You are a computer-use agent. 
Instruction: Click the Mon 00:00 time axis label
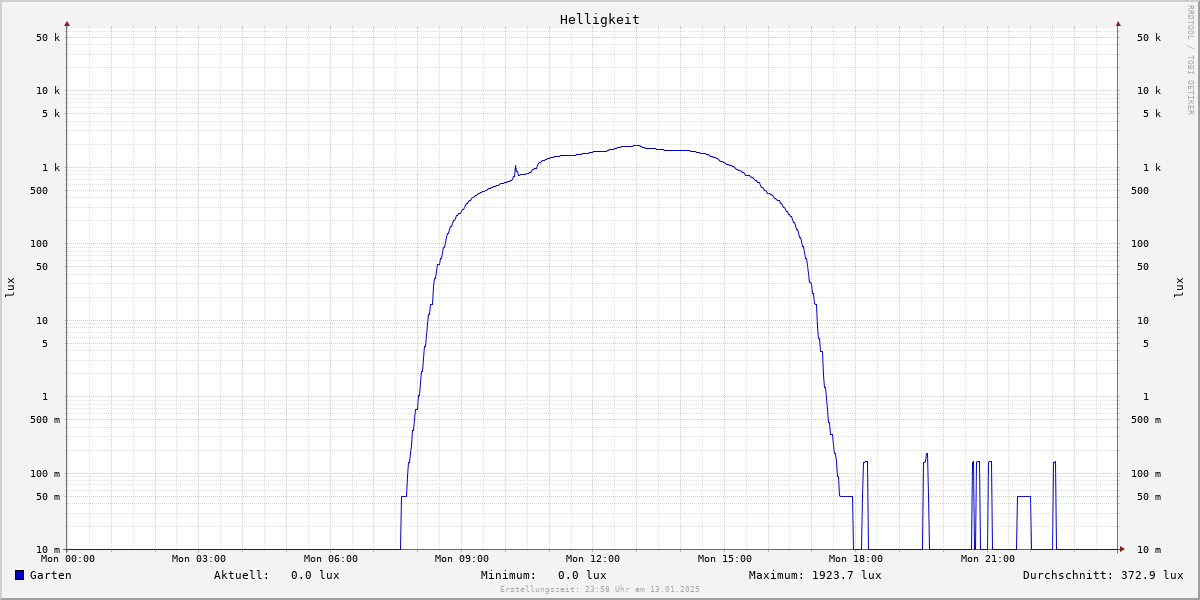coord(68,559)
